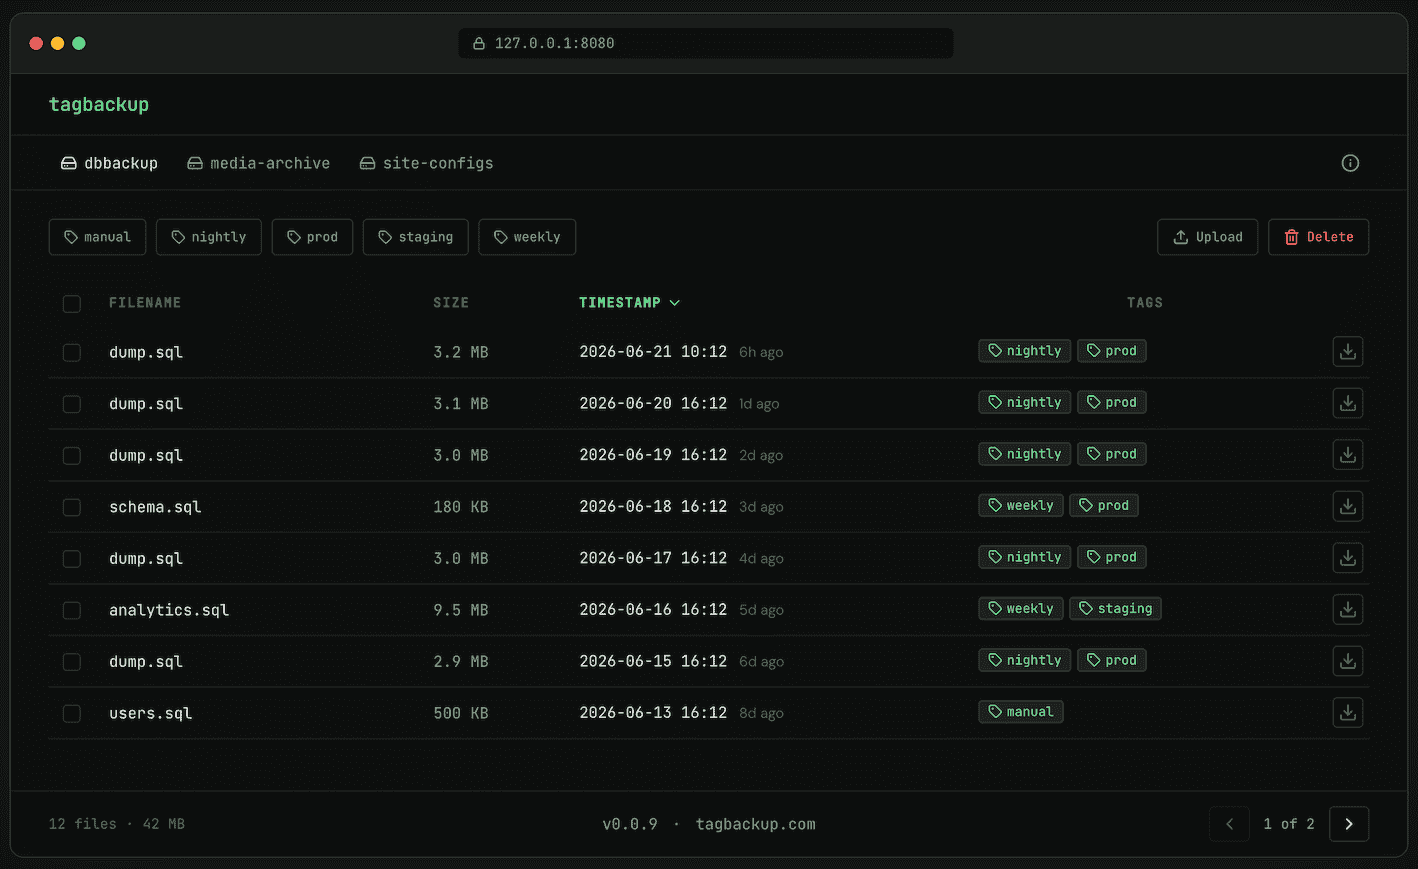Go to the next page

pyautogui.click(x=1349, y=824)
